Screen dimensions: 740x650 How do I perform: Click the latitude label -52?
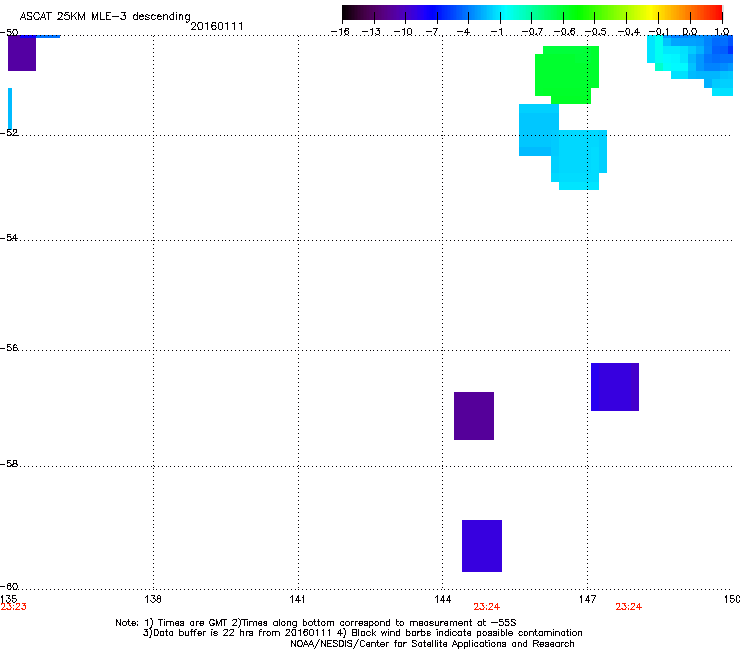9,133
